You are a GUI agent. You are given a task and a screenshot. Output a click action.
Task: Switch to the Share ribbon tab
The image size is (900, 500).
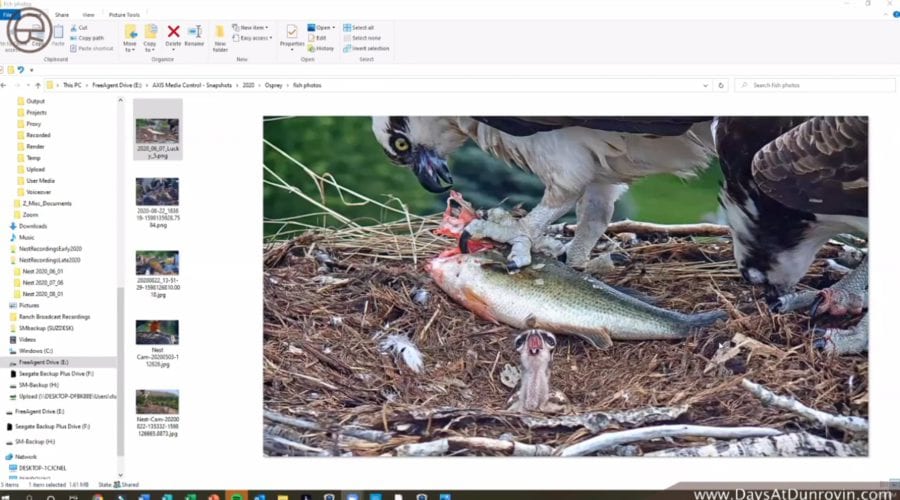(x=62, y=14)
